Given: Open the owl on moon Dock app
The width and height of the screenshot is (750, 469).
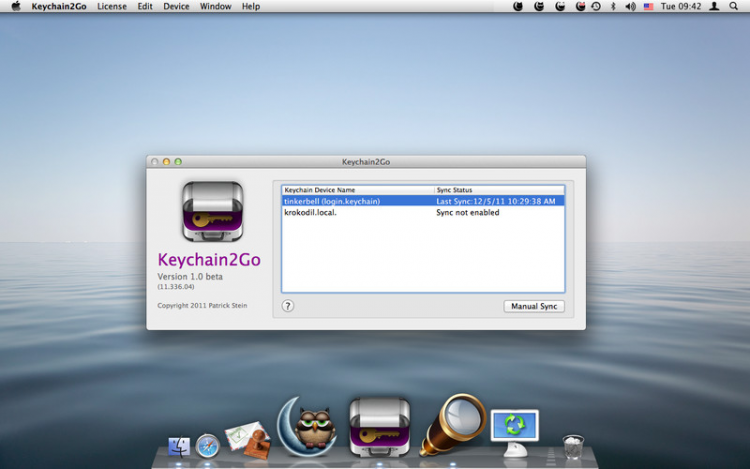Looking at the screenshot, I should pyautogui.click(x=306, y=426).
